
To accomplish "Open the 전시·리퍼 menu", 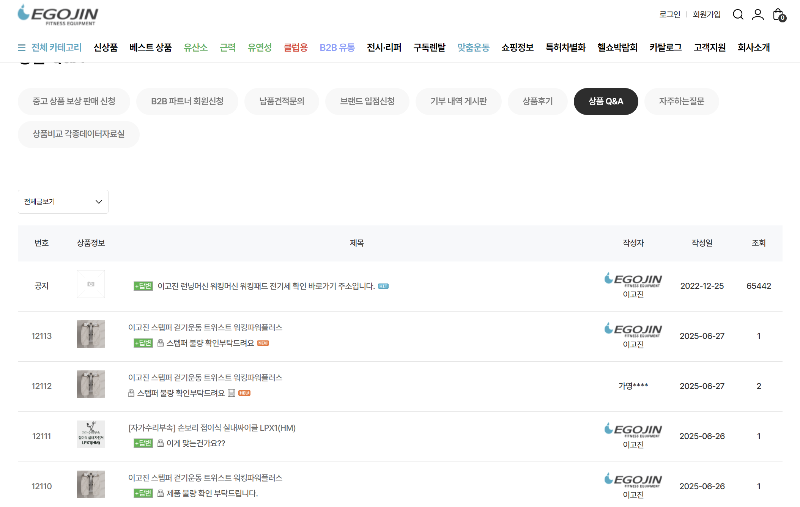I will [384, 47].
